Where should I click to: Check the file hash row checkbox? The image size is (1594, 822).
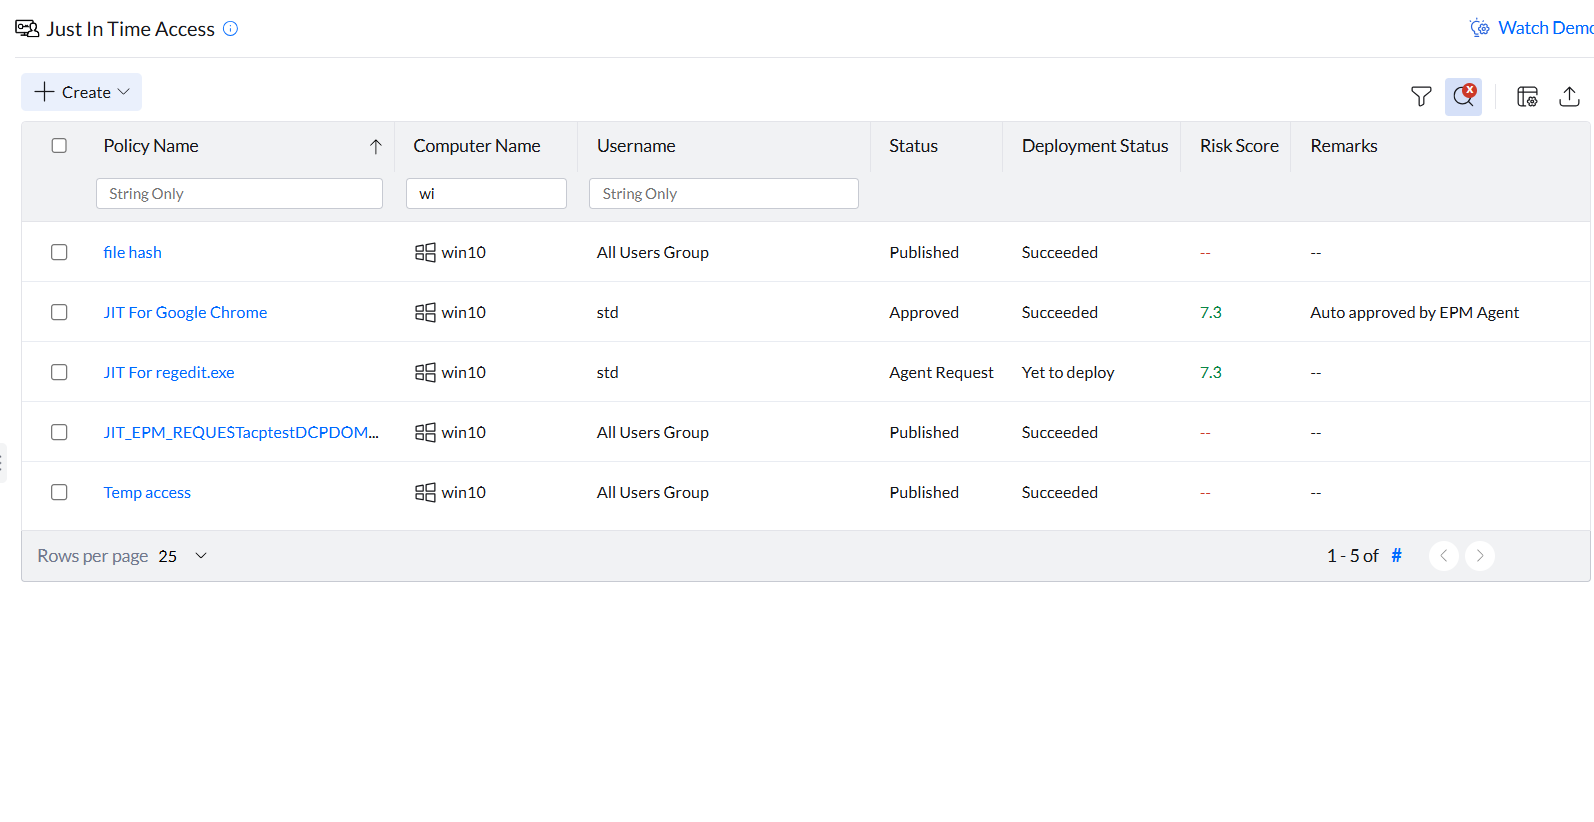(x=59, y=252)
